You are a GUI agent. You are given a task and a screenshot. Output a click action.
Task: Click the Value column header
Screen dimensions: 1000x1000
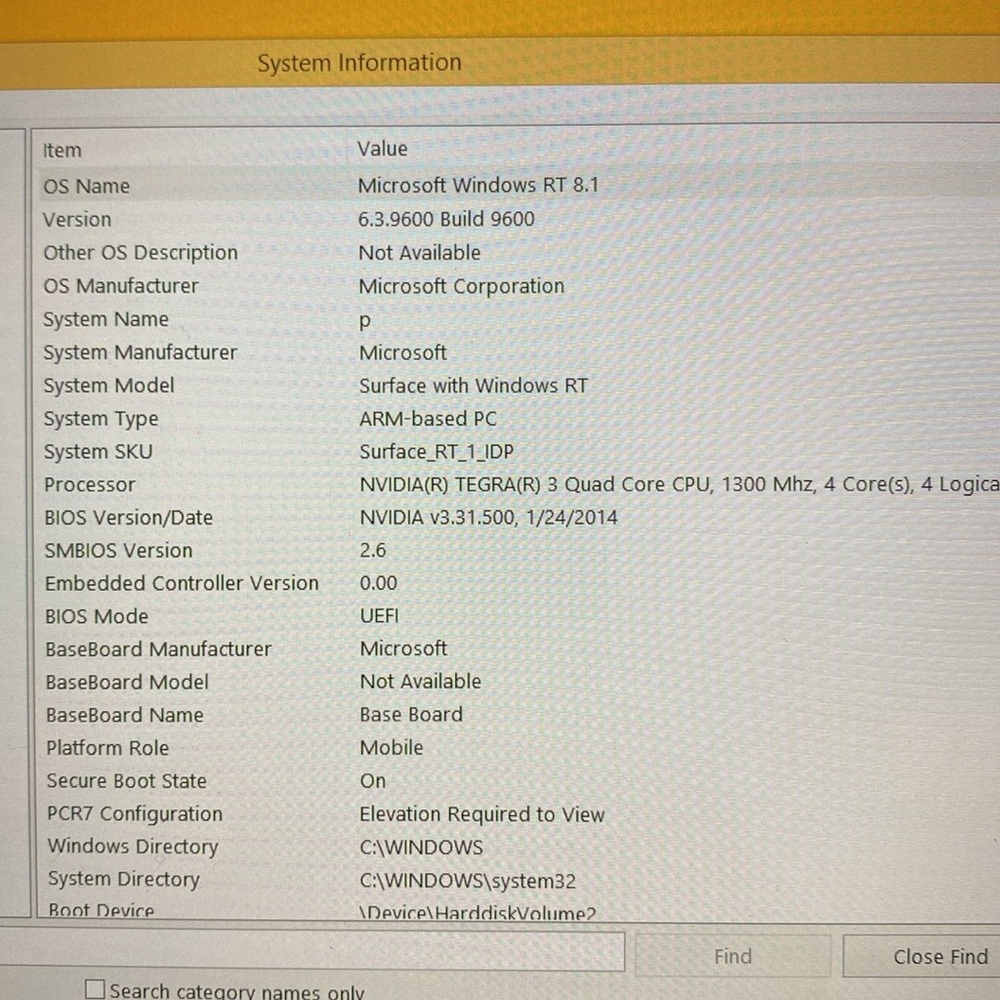382,149
